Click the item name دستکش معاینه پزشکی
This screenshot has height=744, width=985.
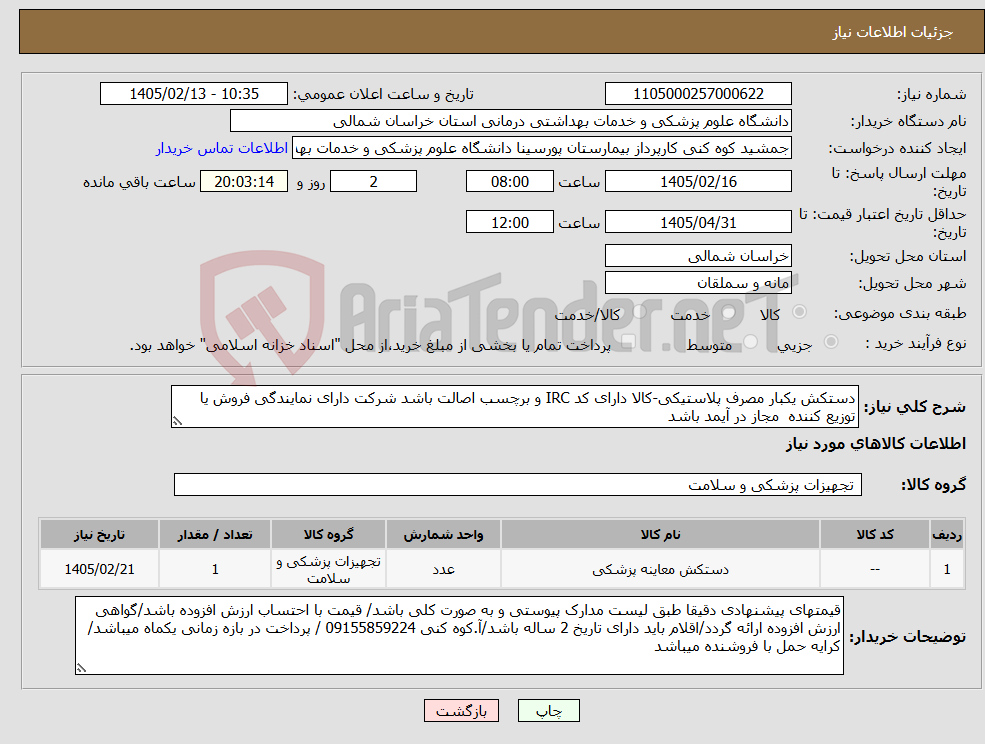(x=660, y=569)
